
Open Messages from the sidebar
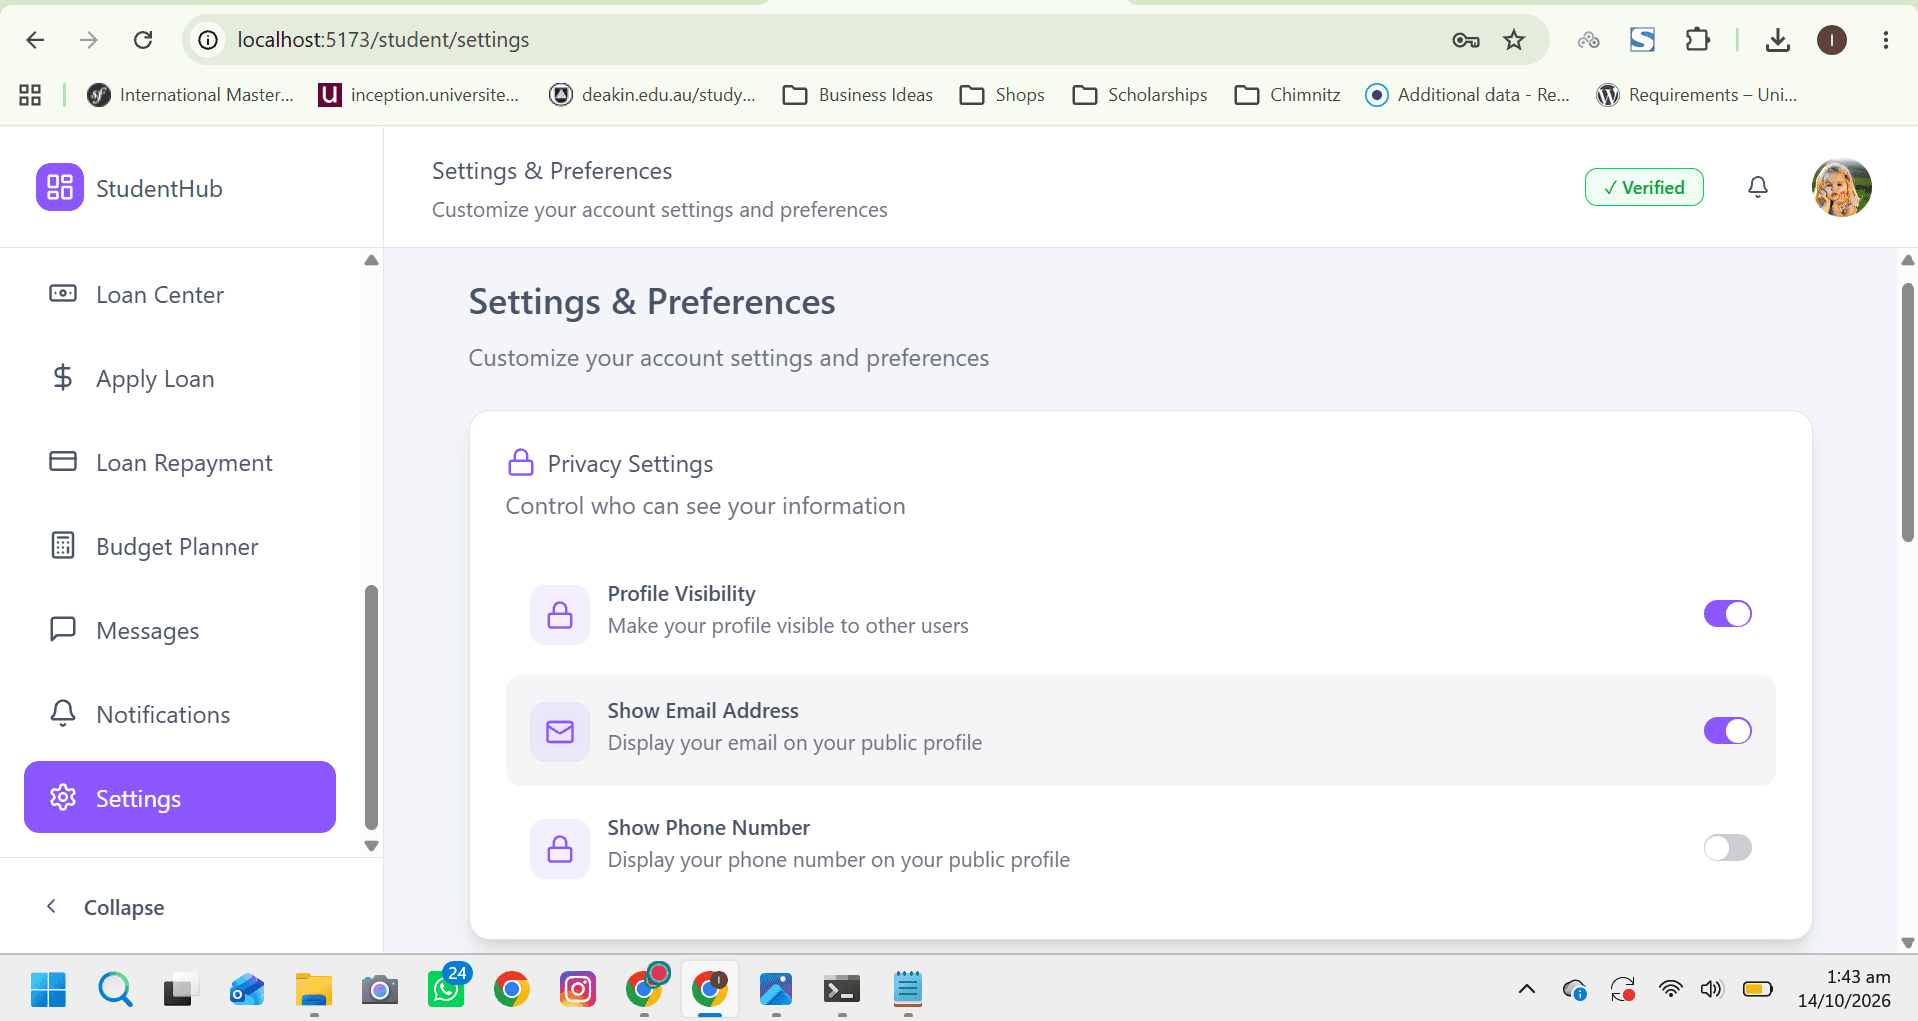point(180,631)
